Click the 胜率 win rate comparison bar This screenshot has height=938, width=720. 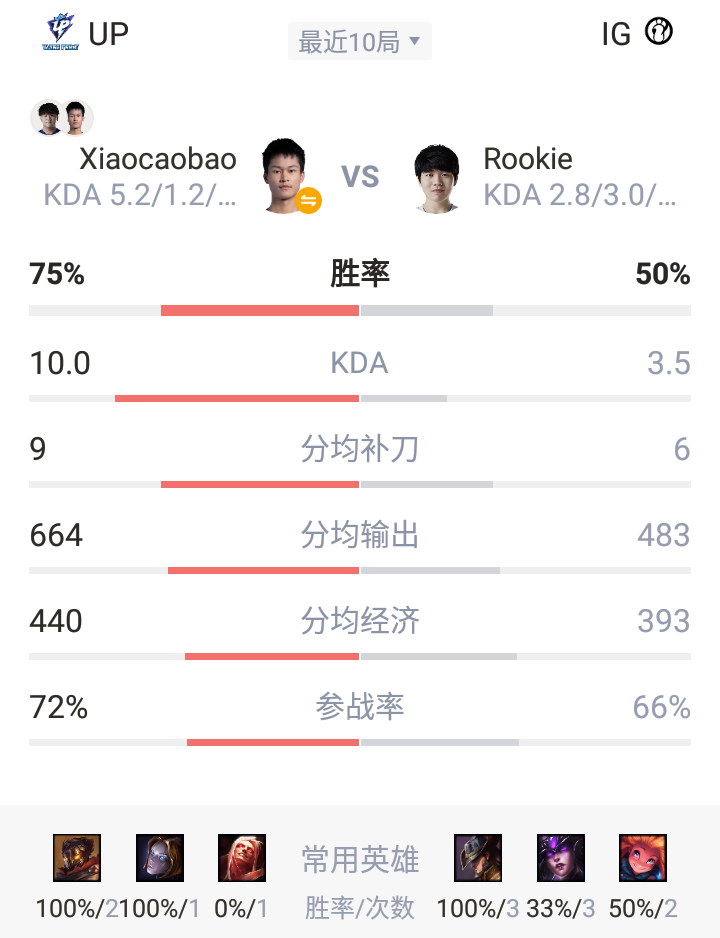pyautogui.click(x=359, y=310)
